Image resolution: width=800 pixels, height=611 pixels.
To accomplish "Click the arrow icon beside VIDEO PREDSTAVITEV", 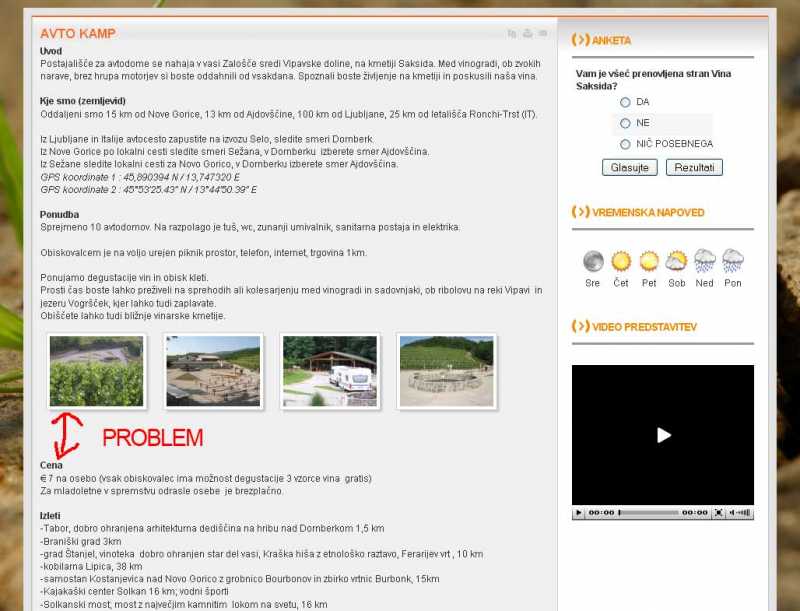I will coord(581,326).
